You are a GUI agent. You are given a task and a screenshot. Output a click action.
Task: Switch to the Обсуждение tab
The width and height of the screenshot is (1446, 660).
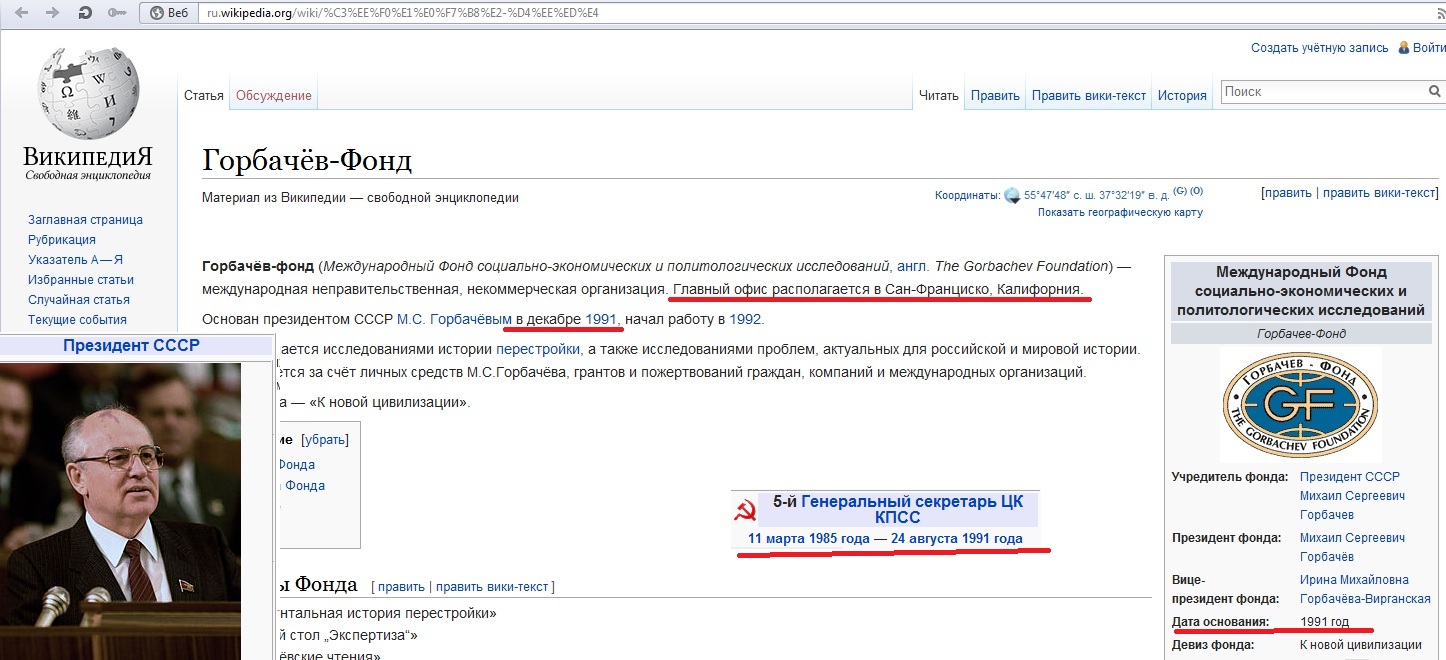tap(274, 96)
